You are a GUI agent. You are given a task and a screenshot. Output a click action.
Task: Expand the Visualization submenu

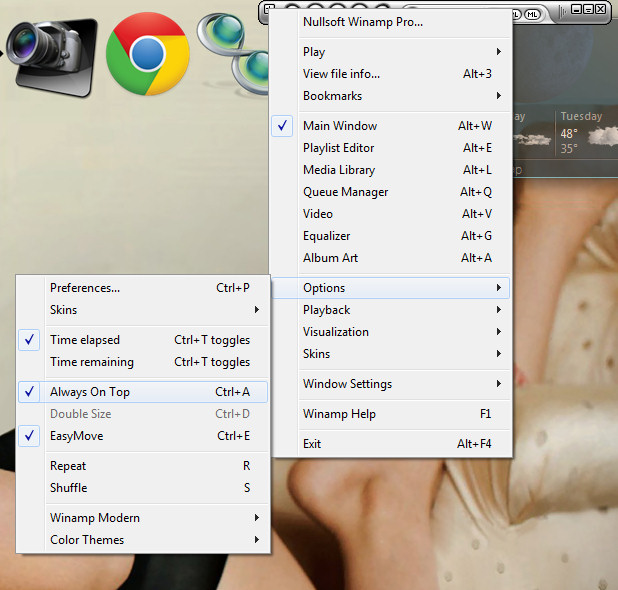390,332
